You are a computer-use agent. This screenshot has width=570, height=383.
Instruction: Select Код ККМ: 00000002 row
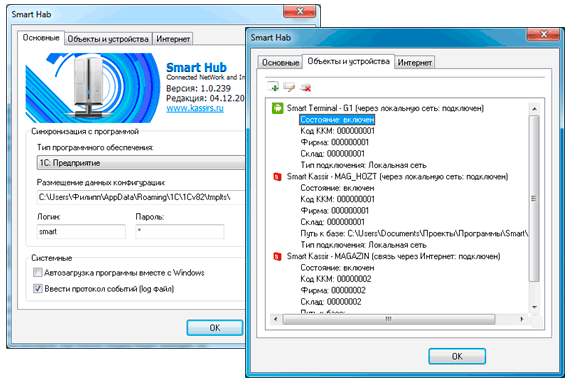[x=336, y=279]
